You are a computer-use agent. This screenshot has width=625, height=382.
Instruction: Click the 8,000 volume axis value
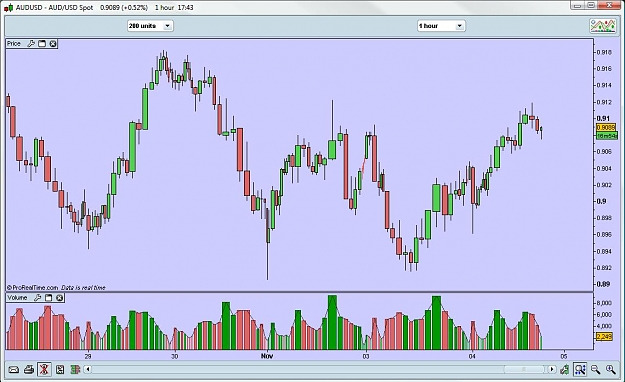point(604,303)
